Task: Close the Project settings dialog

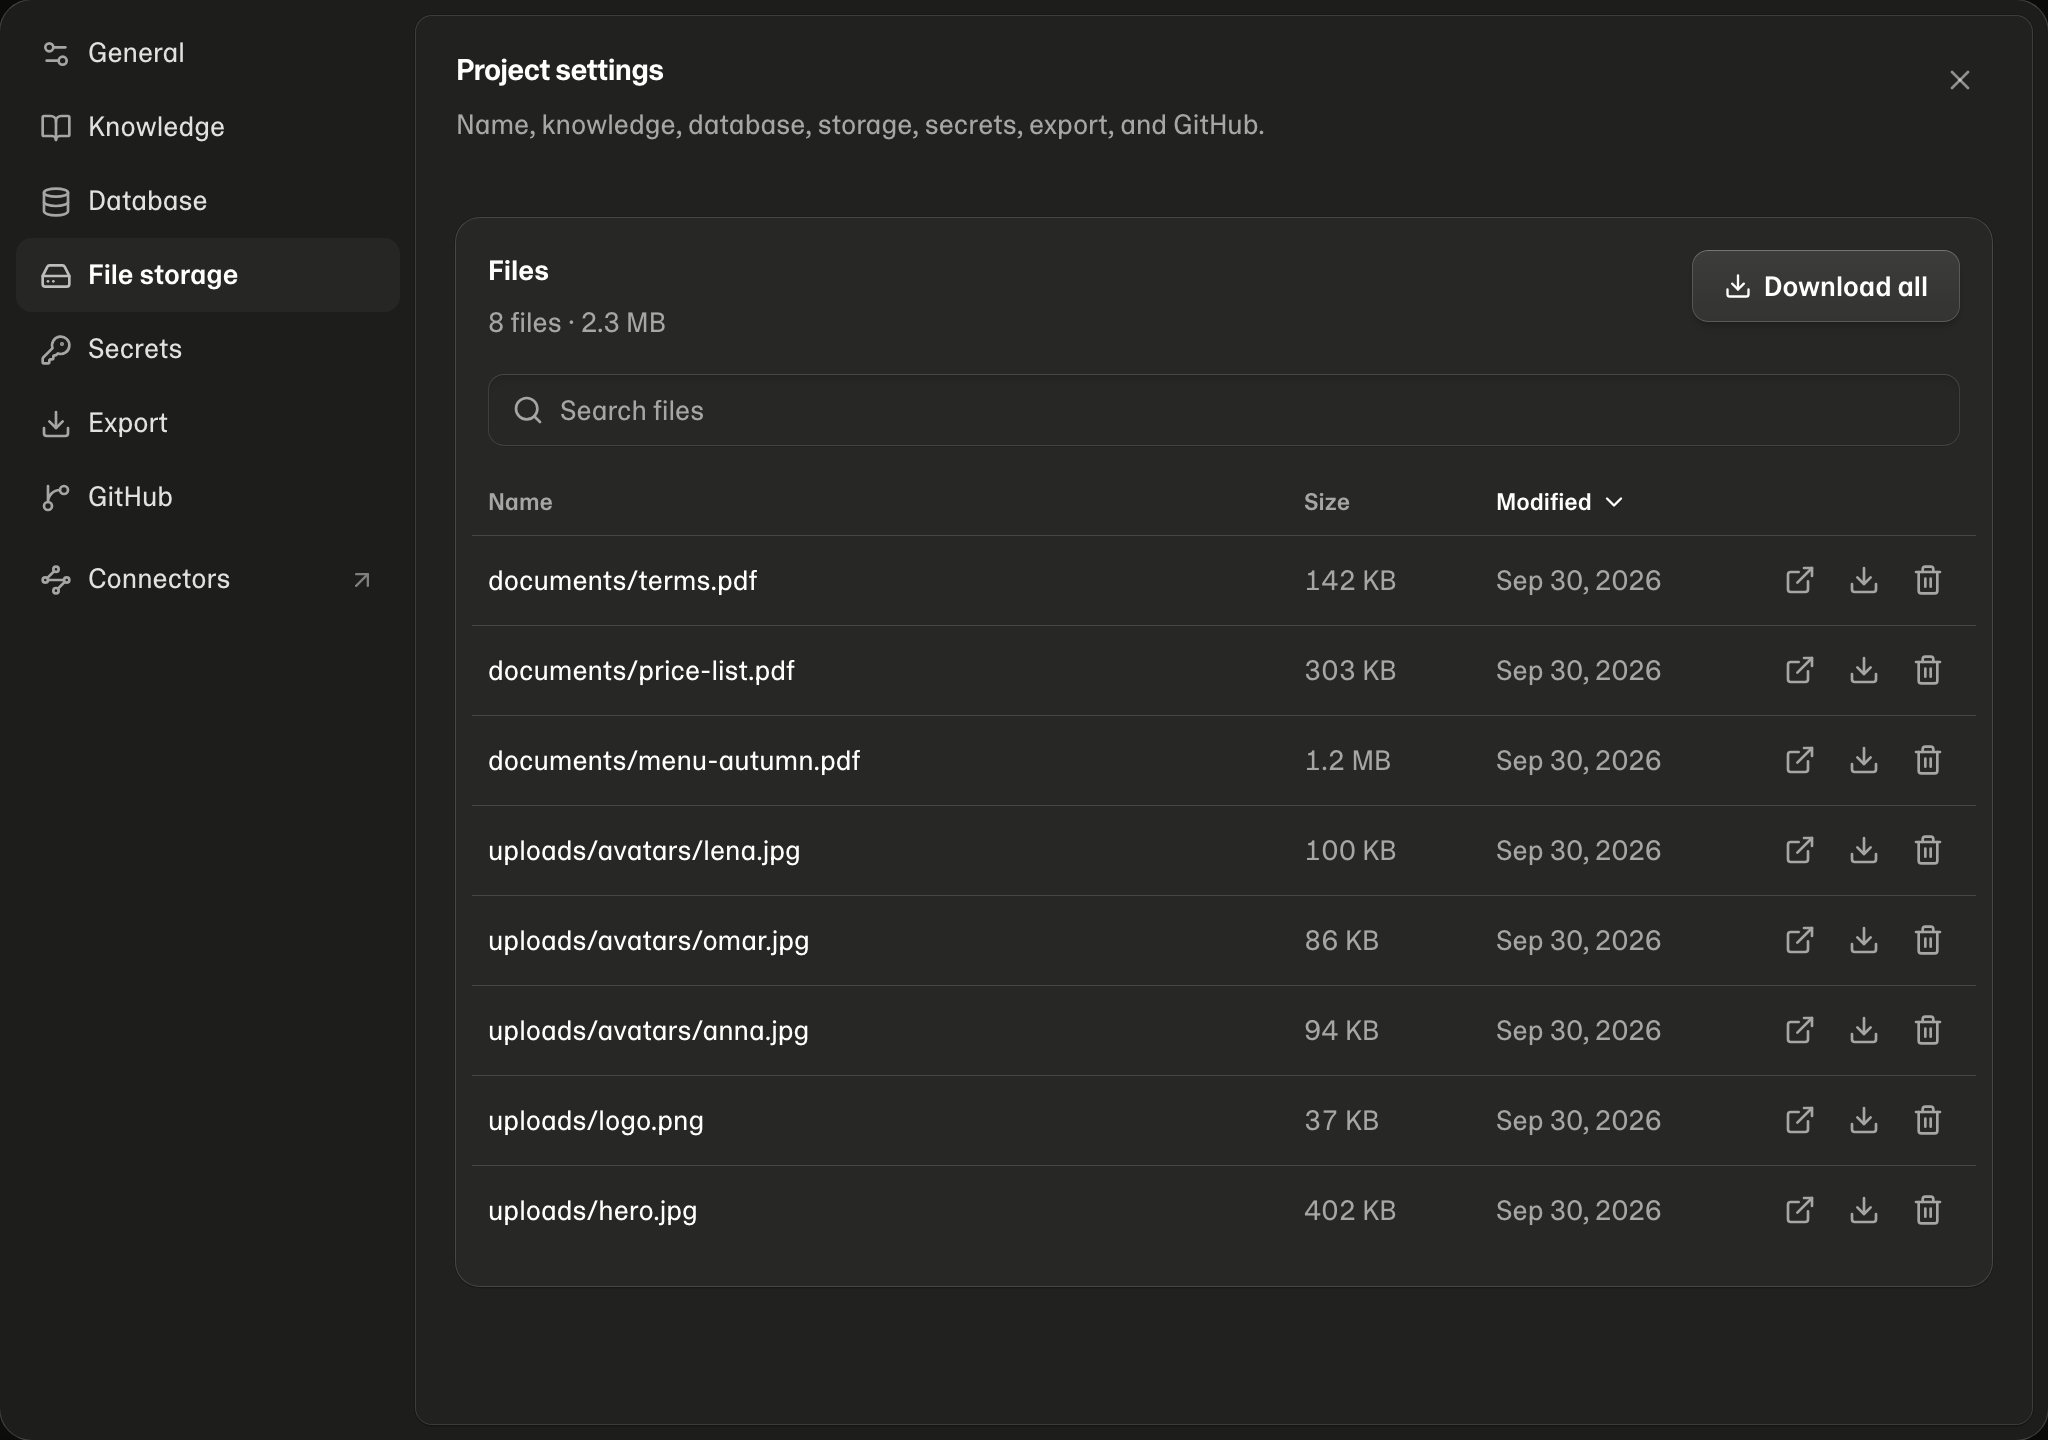Action: (x=1959, y=80)
